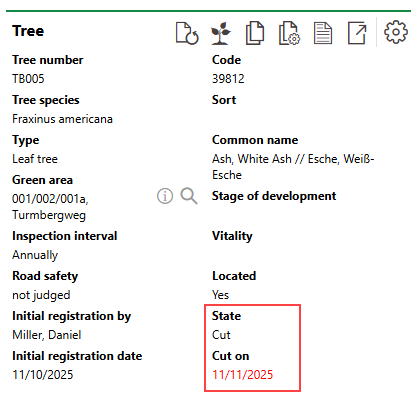
Task: Click the documents with gear icon
Action: pyautogui.click(x=289, y=33)
